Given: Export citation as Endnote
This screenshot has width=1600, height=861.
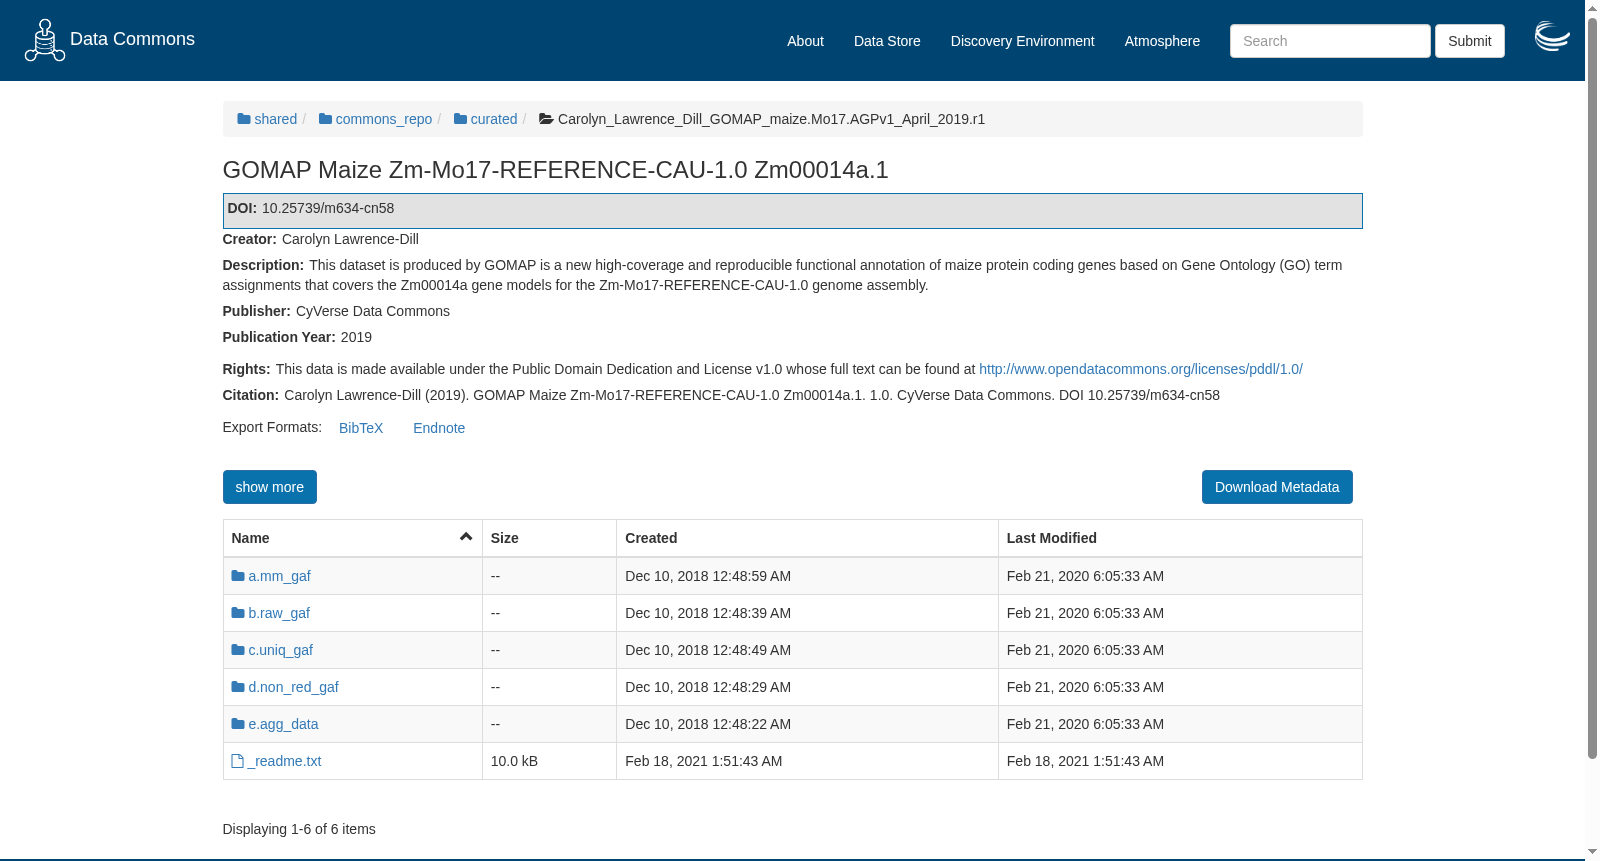Looking at the screenshot, I should click(x=439, y=428).
